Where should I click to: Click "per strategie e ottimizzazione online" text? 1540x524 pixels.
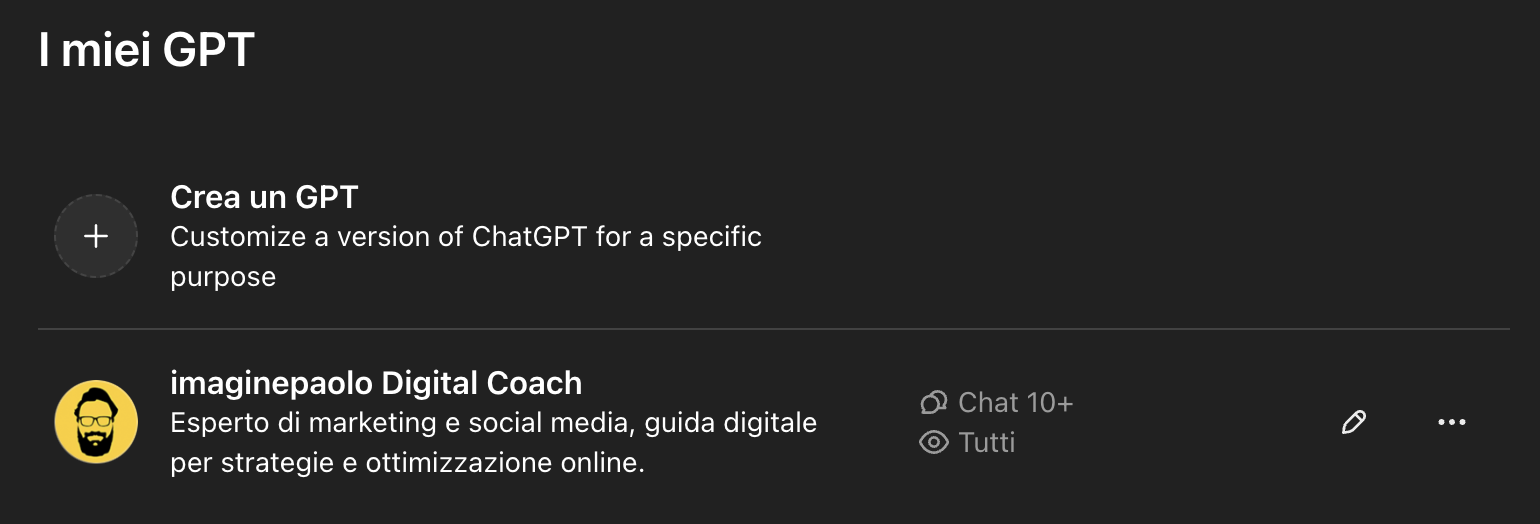click(x=407, y=463)
